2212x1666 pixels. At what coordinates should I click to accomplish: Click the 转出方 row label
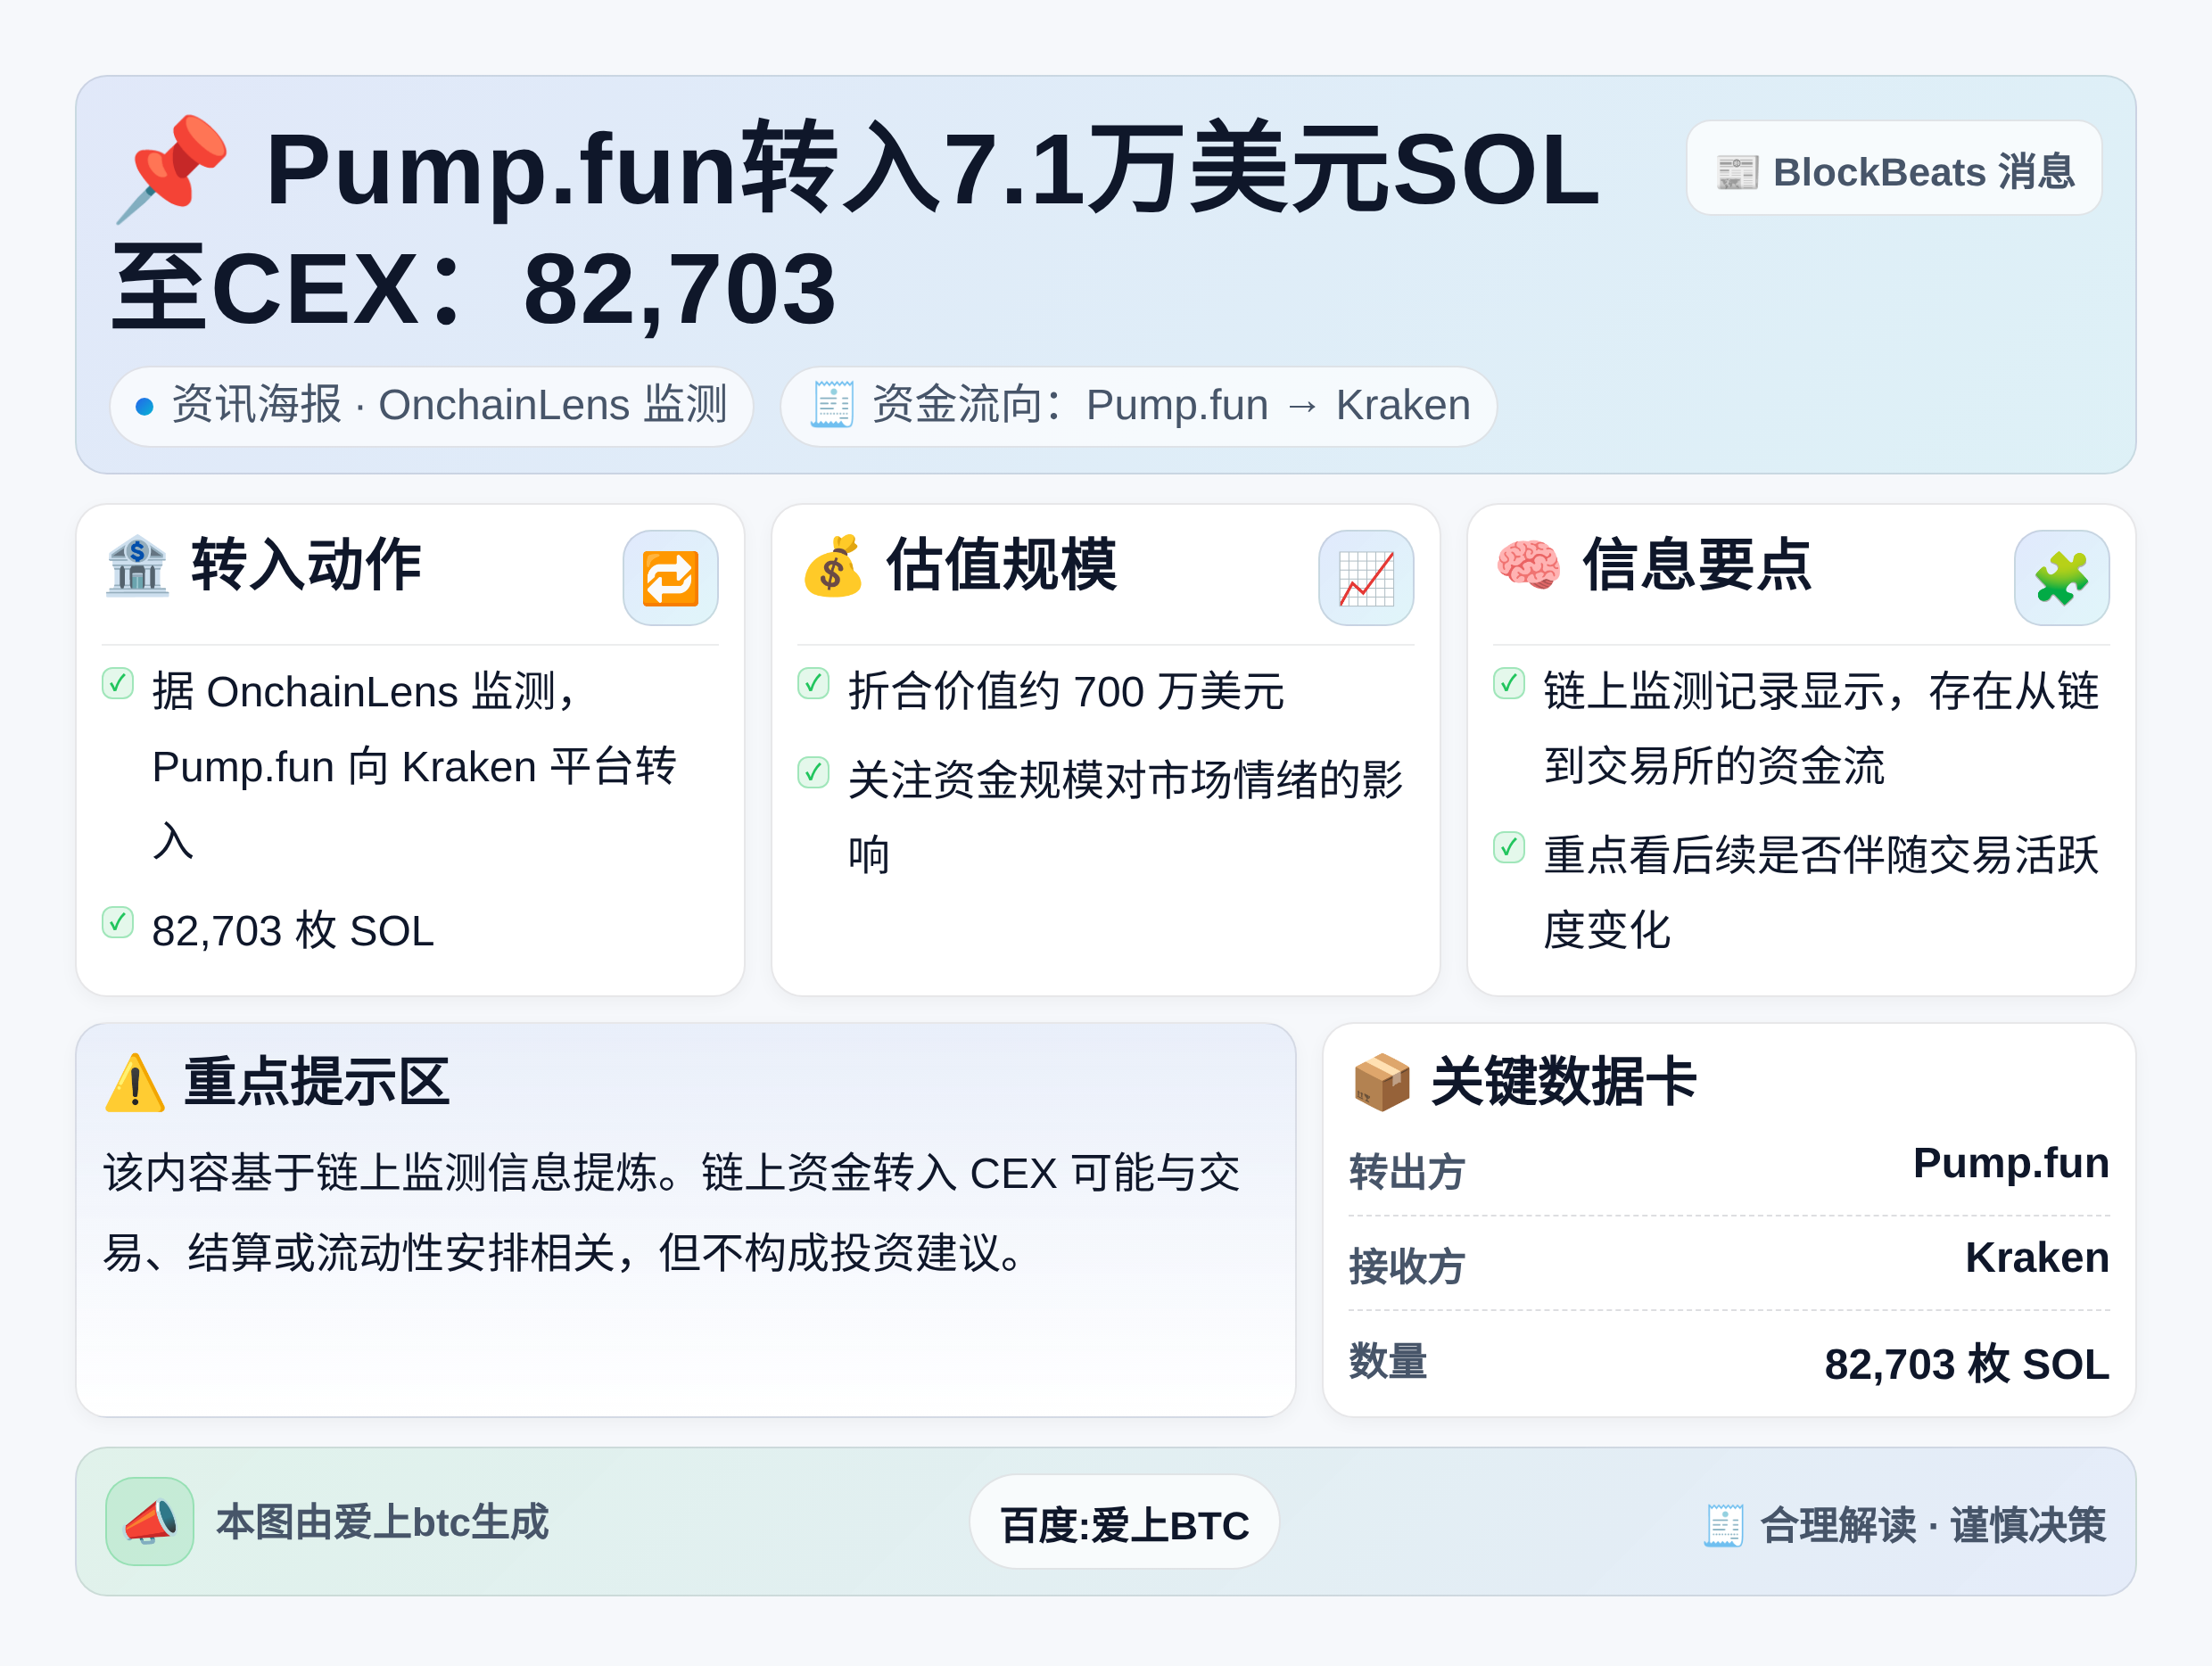click(x=1407, y=1172)
